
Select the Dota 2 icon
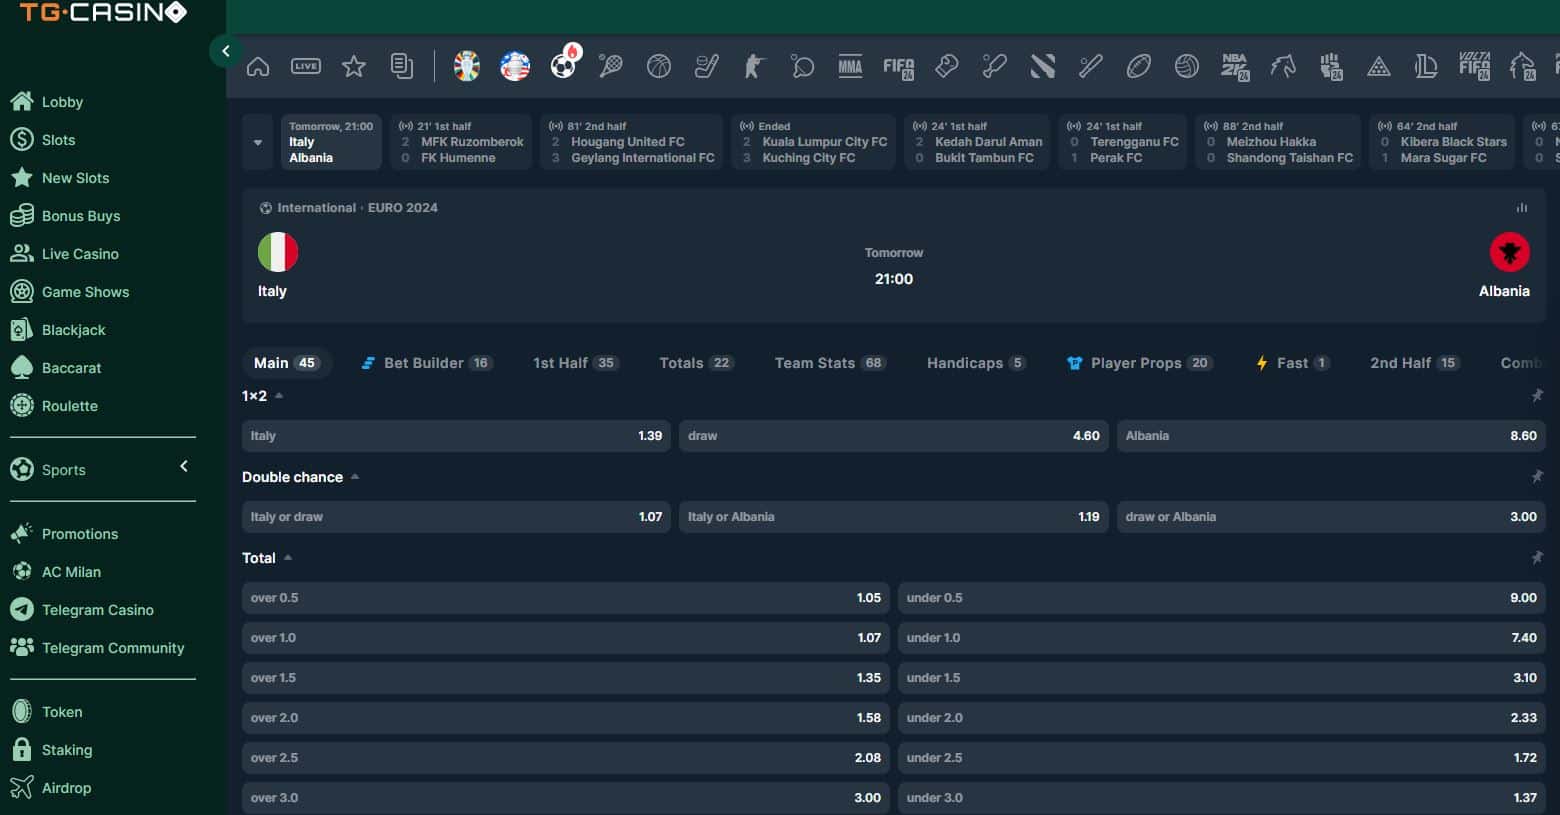pos(1043,67)
